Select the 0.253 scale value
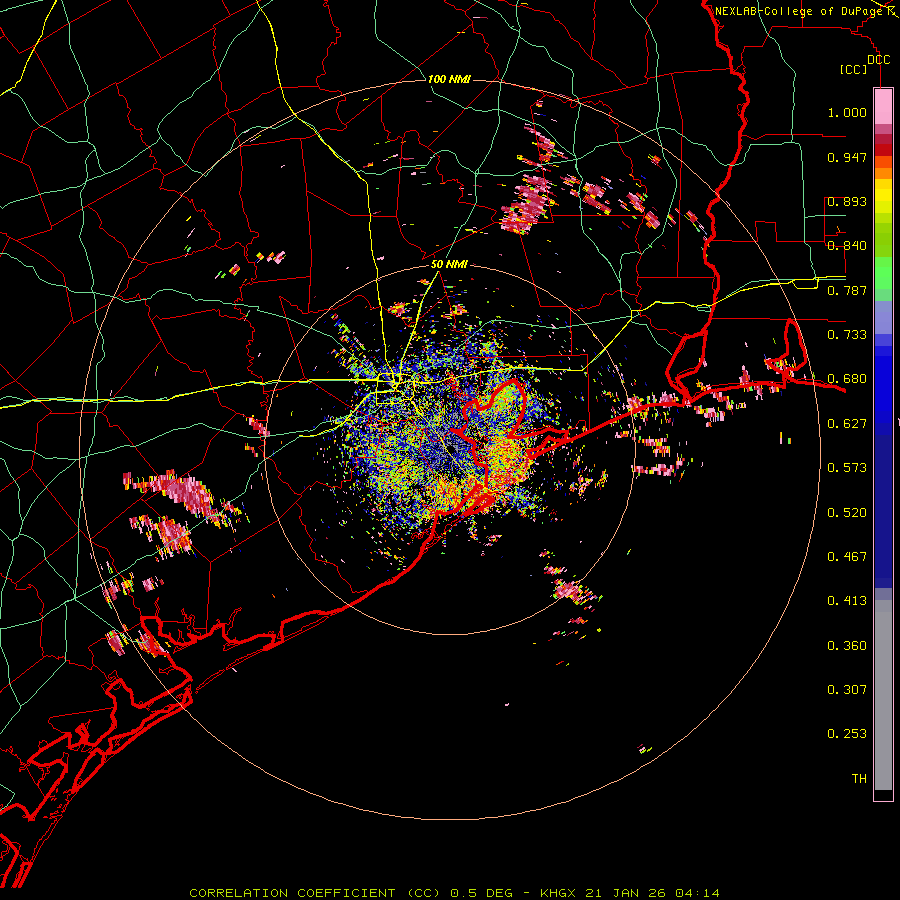The width and height of the screenshot is (900, 900). pos(847,734)
